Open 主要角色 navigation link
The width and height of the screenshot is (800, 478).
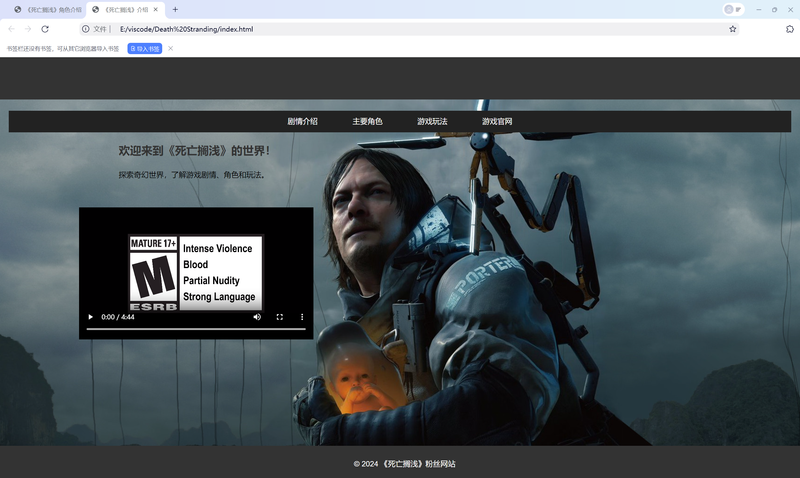(x=367, y=121)
